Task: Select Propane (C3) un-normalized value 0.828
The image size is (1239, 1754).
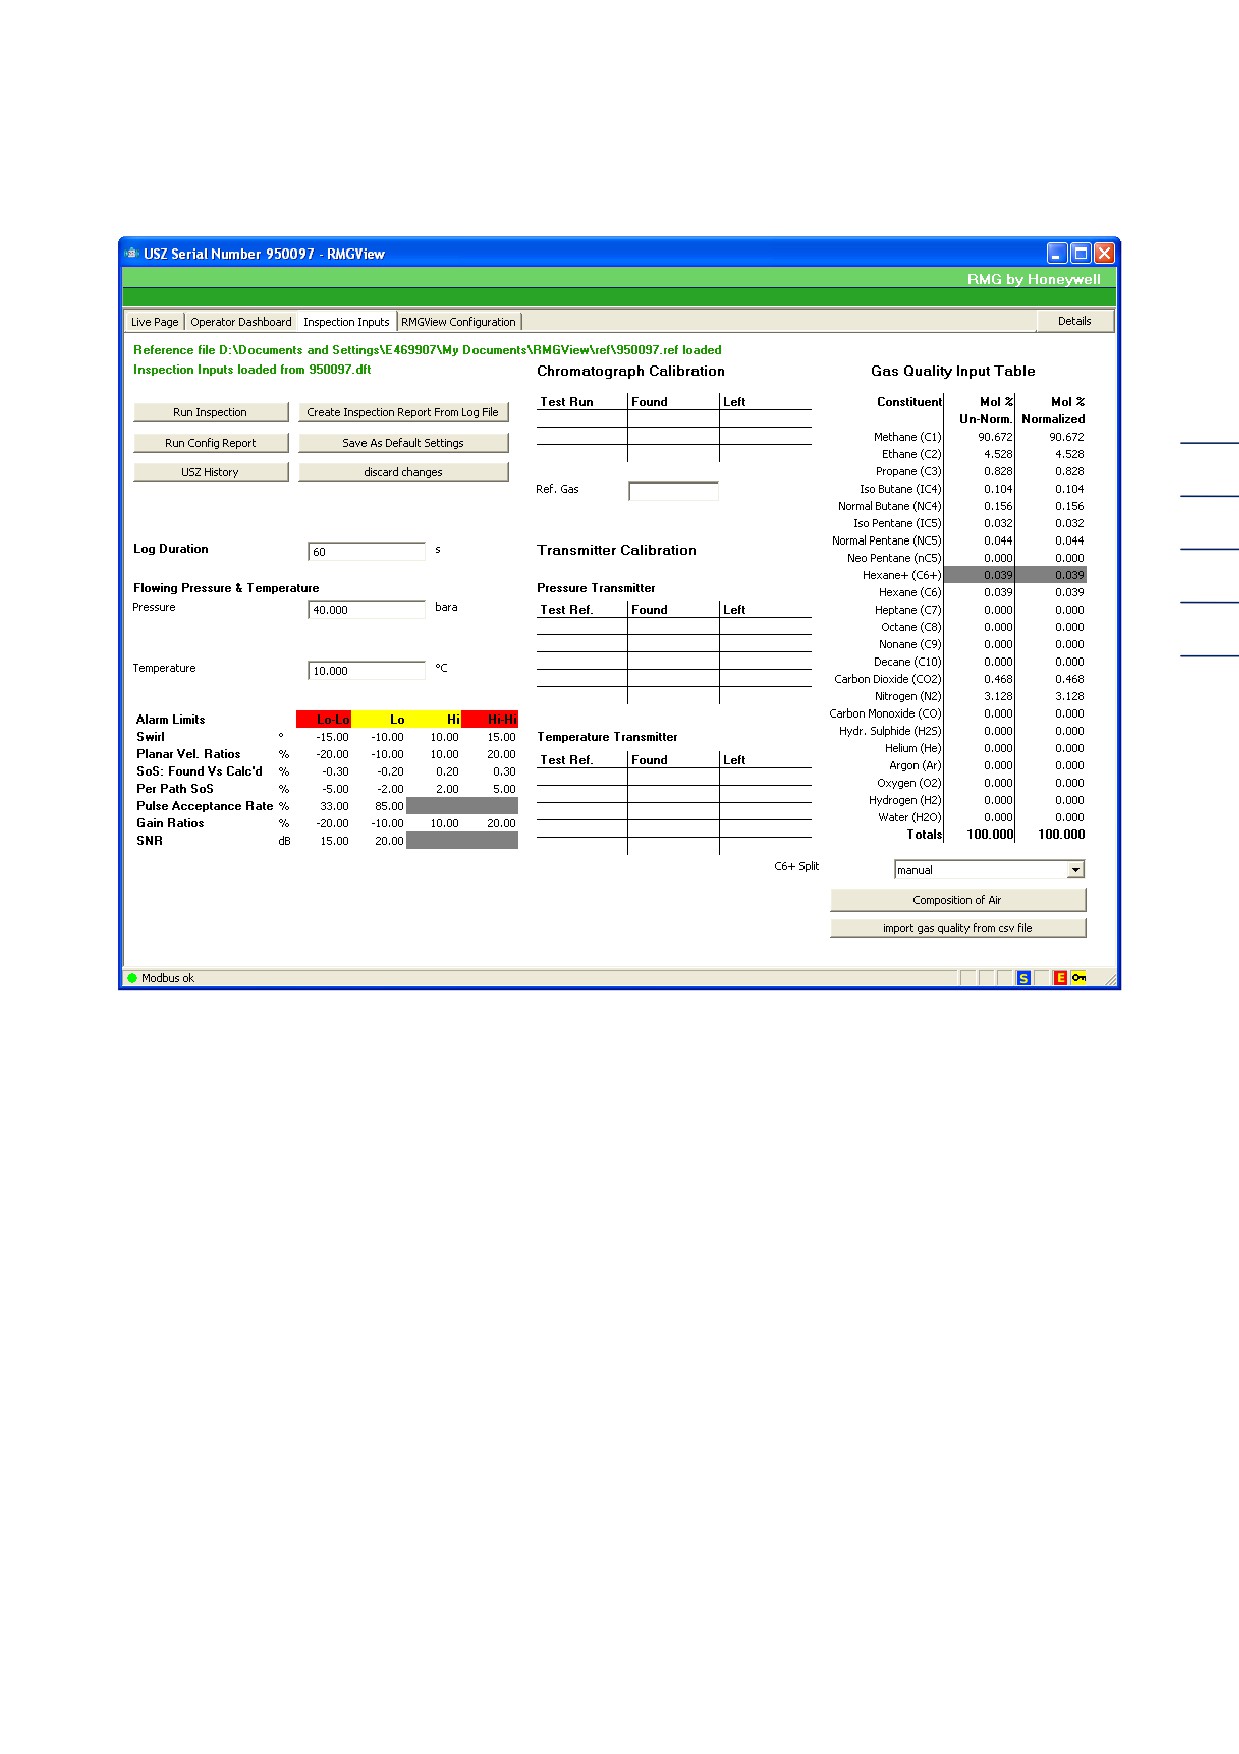Action: coord(998,471)
